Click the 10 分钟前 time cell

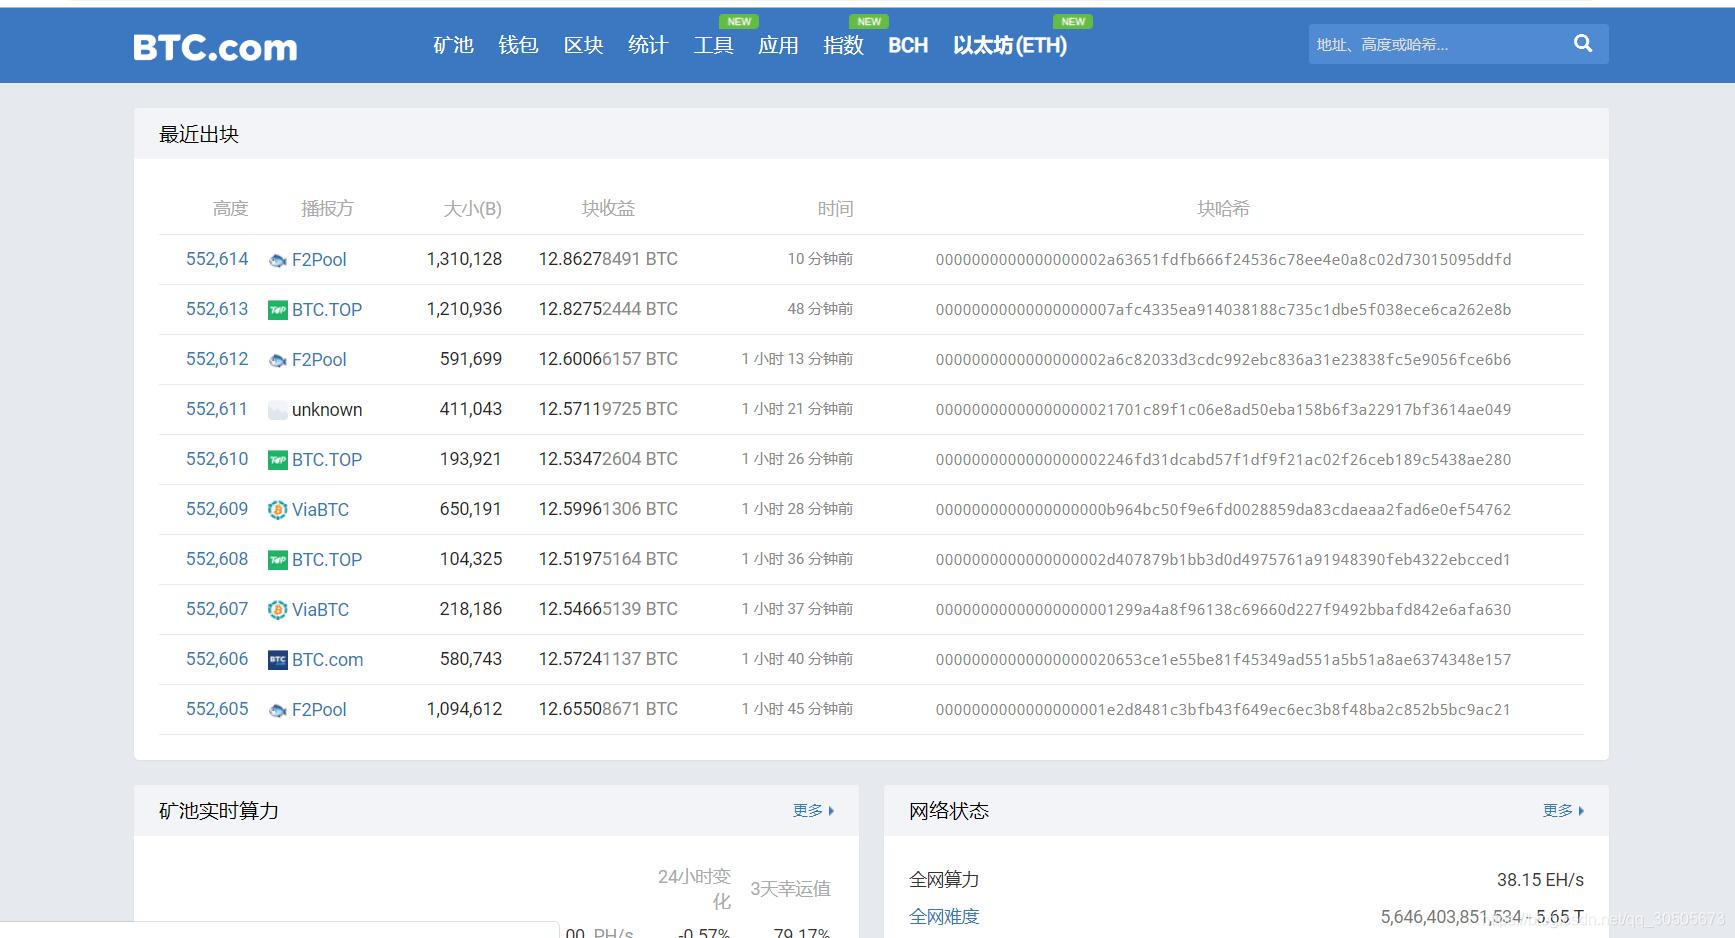click(x=820, y=259)
